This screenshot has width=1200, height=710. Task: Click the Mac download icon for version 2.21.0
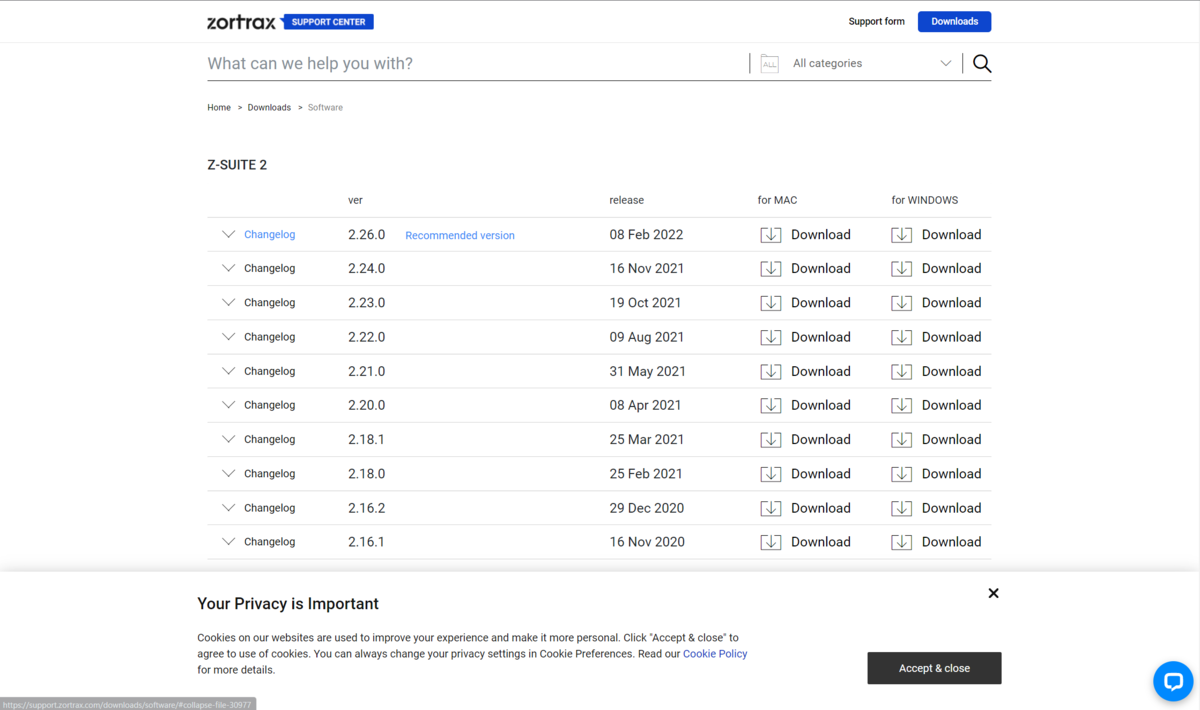click(x=771, y=371)
